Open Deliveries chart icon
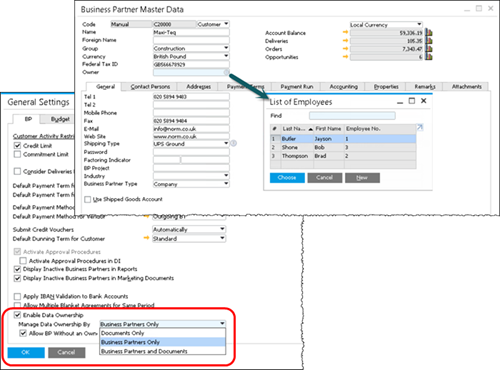500x370 pixels. click(x=429, y=41)
